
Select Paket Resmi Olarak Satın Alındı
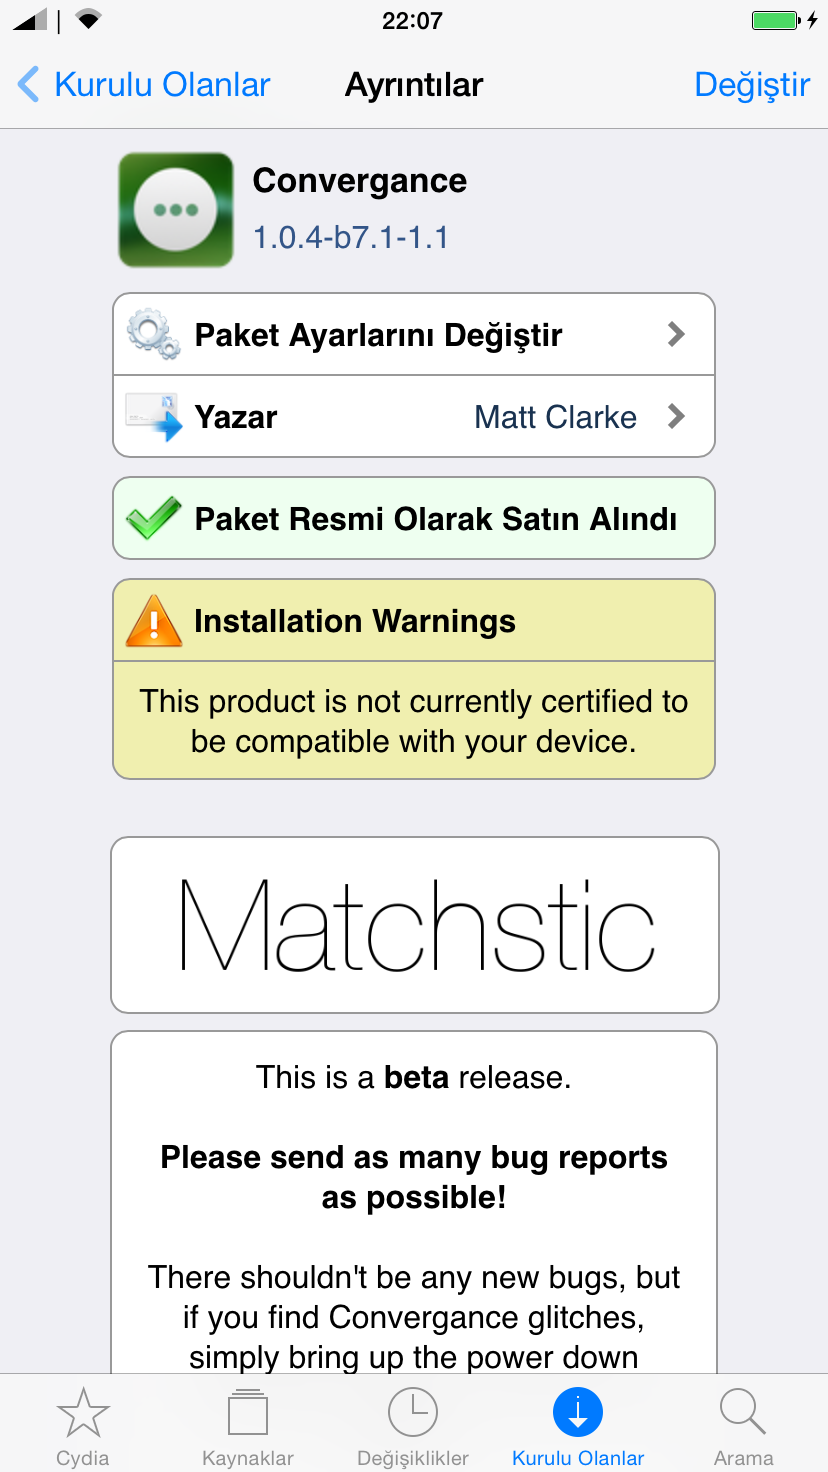pos(414,518)
